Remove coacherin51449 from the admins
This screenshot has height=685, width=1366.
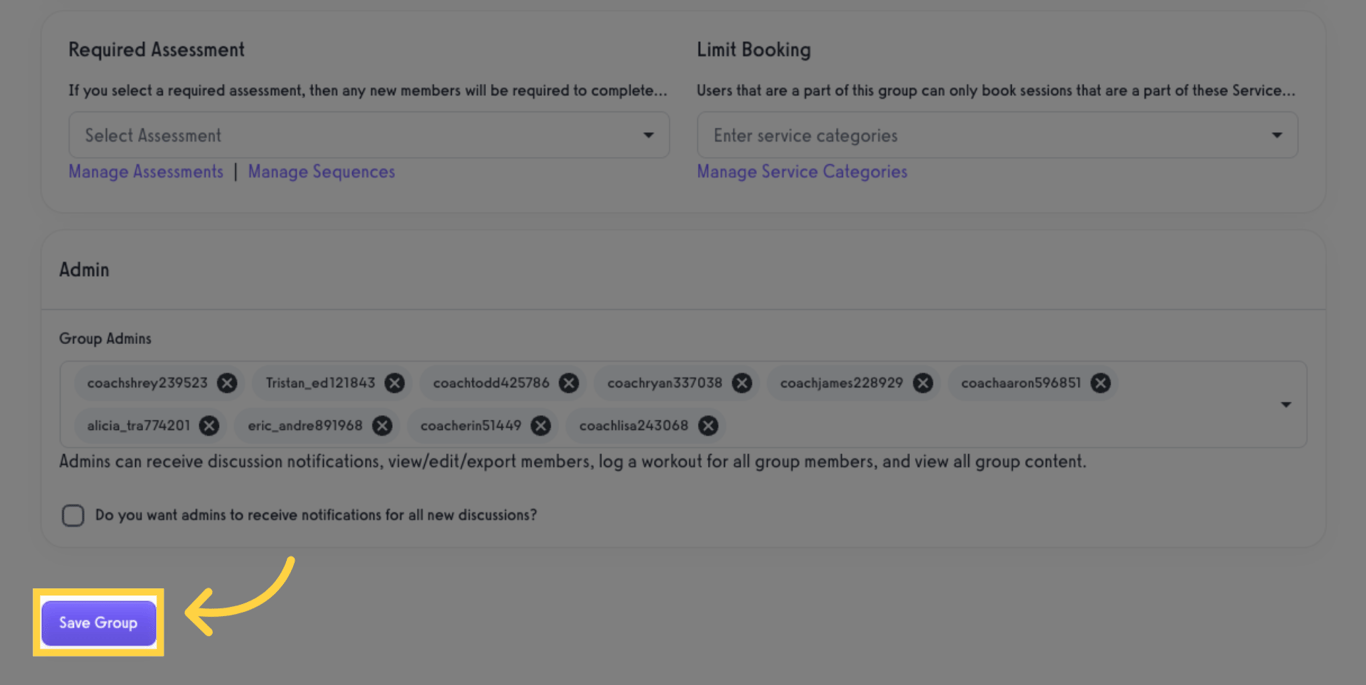point(540,425)
